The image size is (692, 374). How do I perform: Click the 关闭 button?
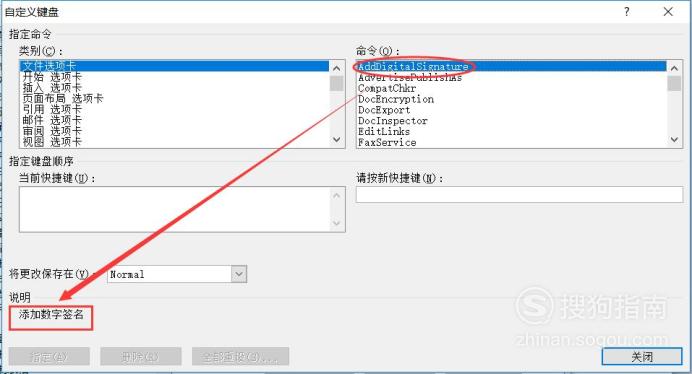(642, 357)
